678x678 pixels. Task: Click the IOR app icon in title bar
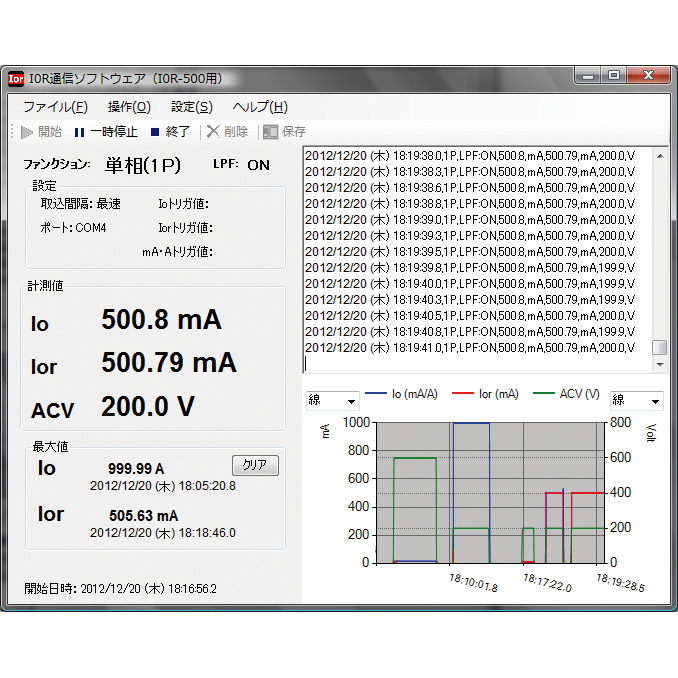click(17, 77)
